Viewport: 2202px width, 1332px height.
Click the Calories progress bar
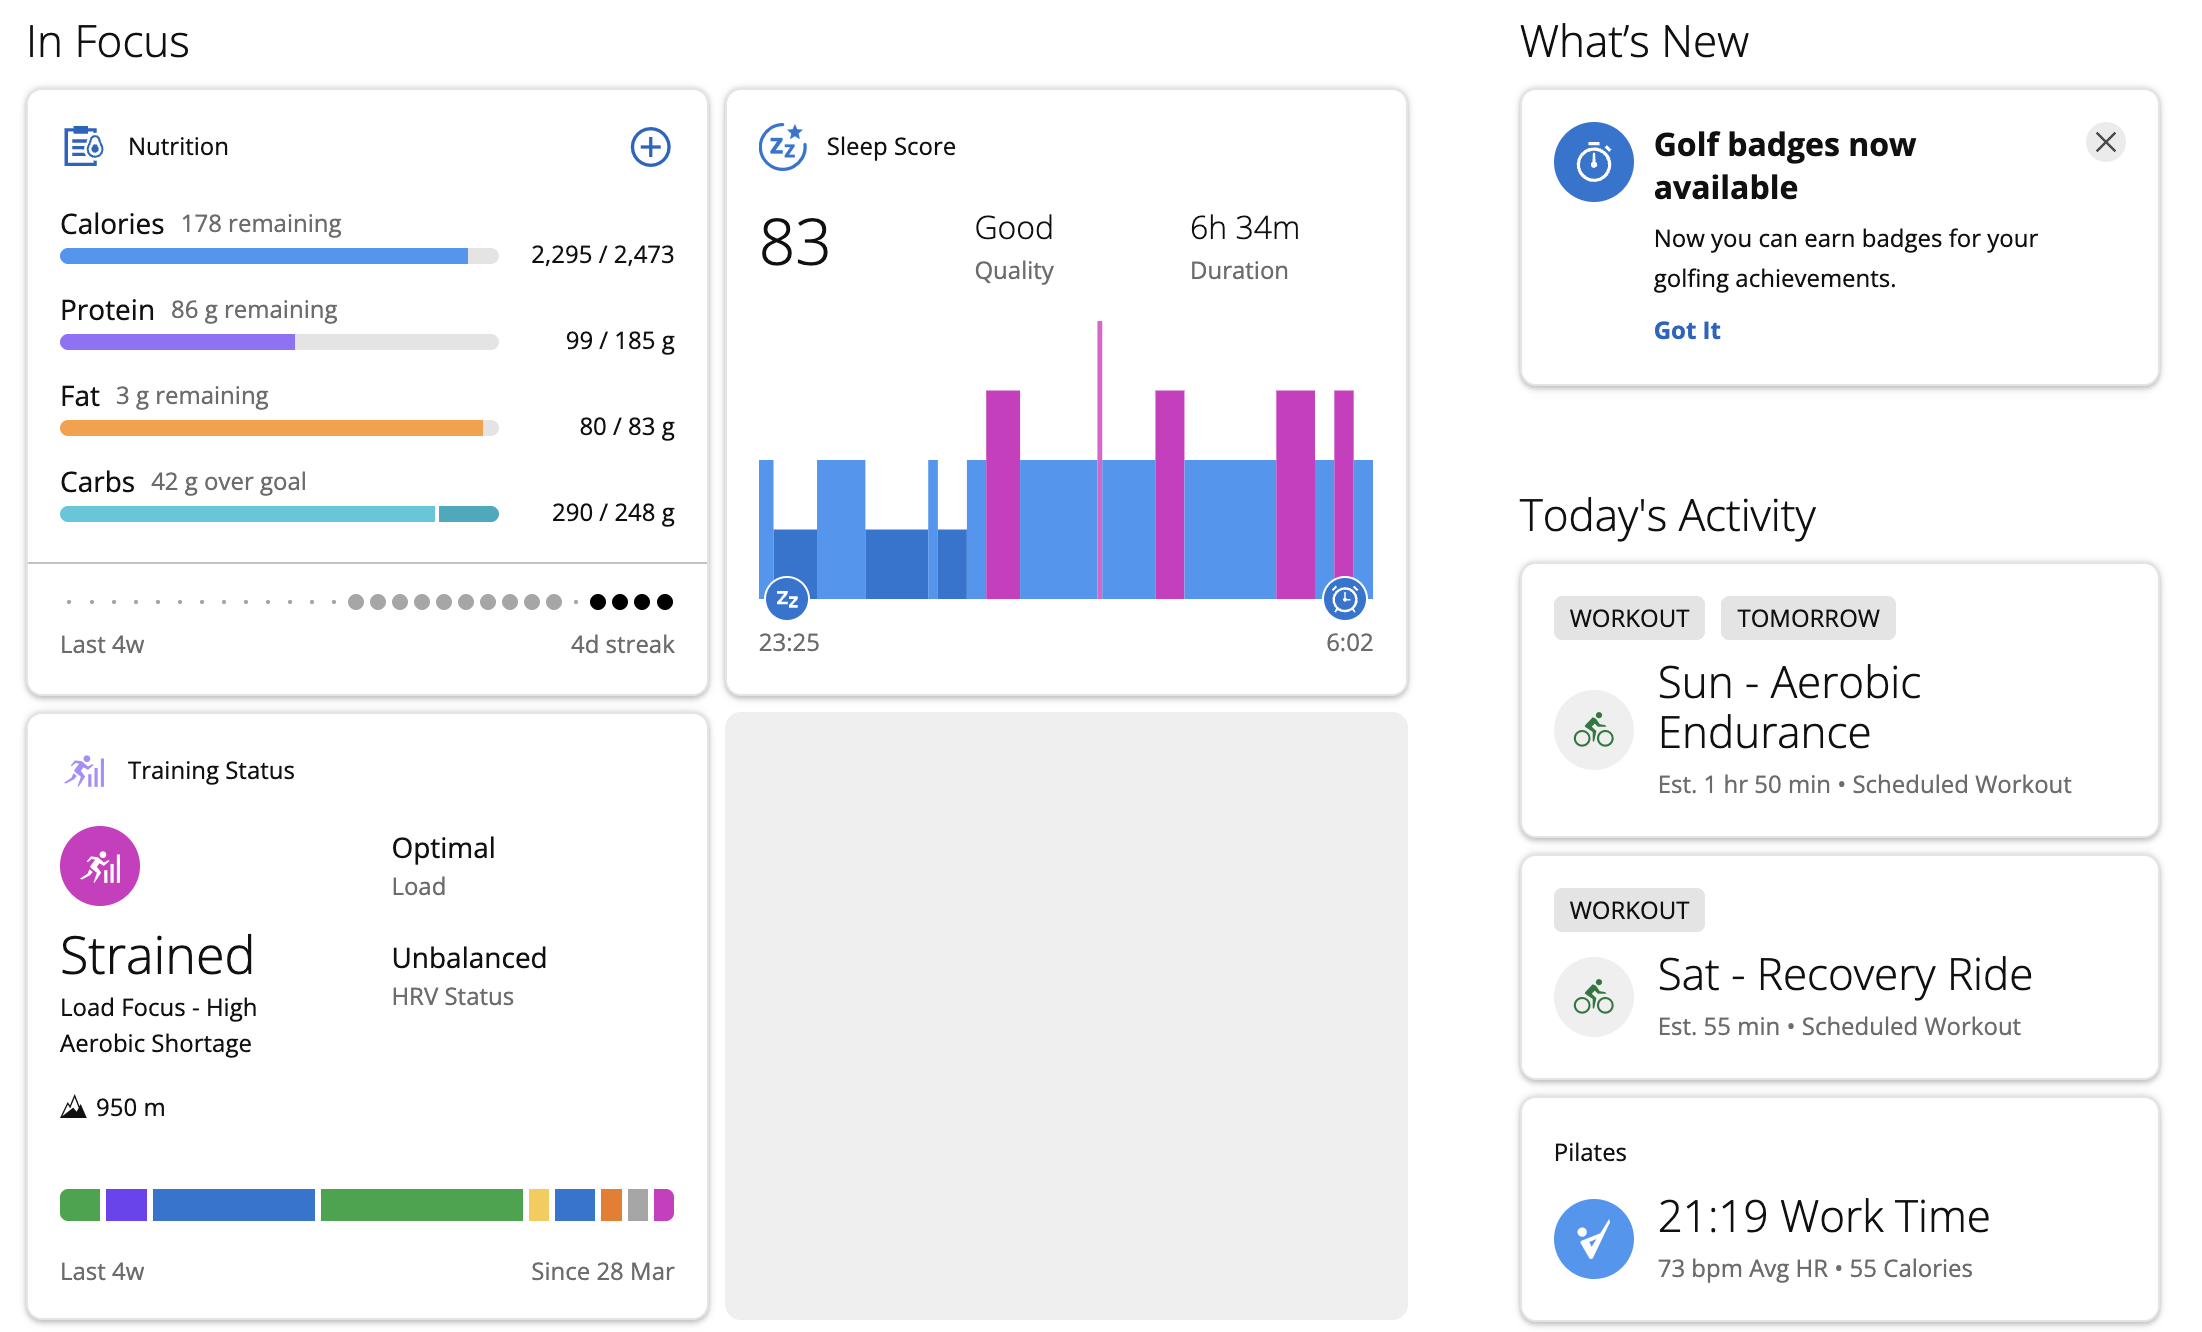(x=278, y=256)
